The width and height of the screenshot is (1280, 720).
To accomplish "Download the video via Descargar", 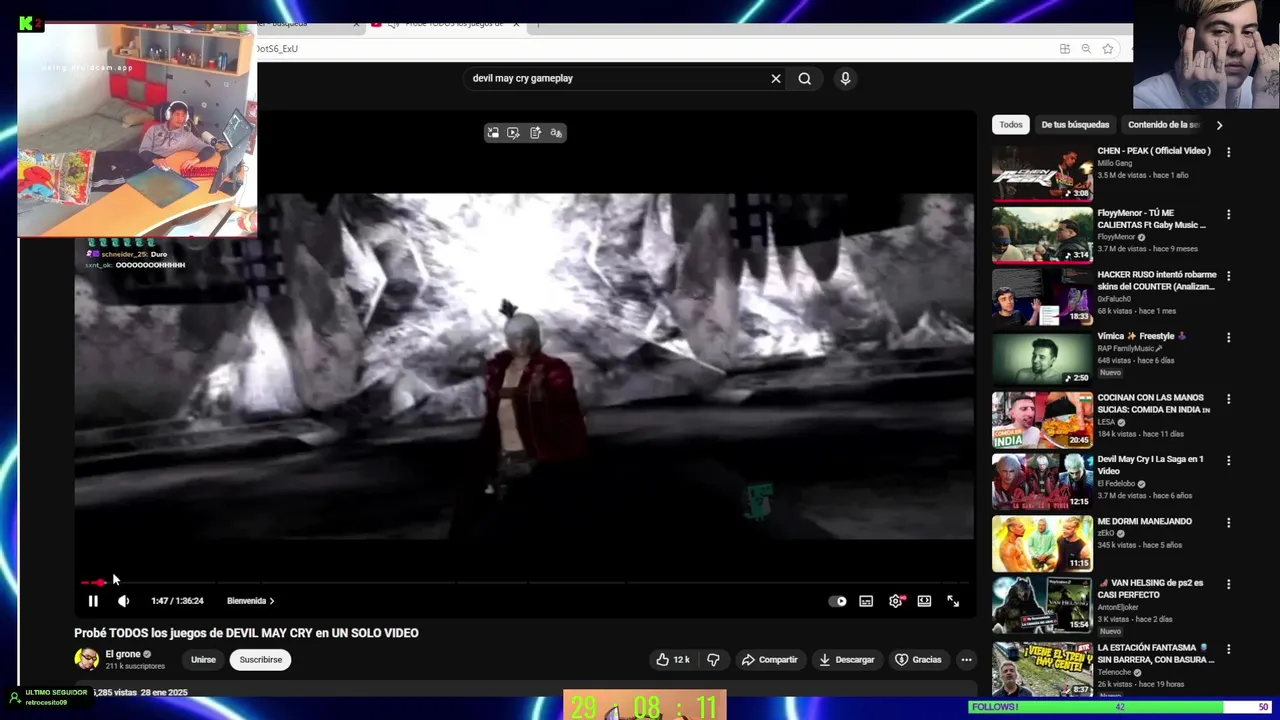I will (x=846, y=660).
